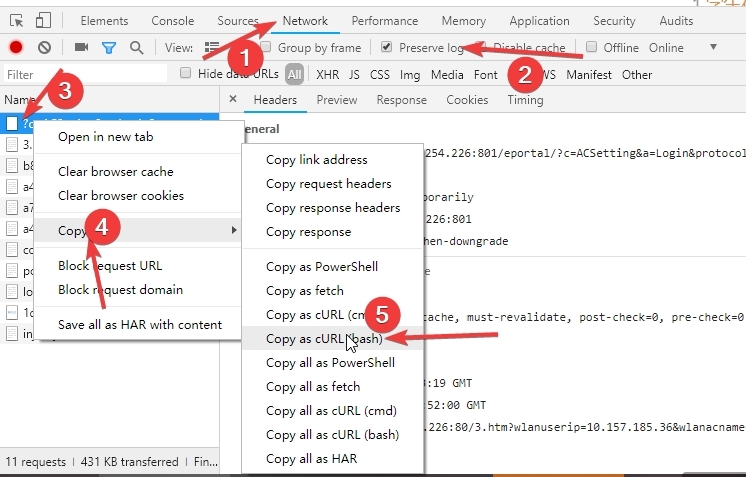Filter requests by Font
This screenshot has height=477, width=746.
point(485,75)
